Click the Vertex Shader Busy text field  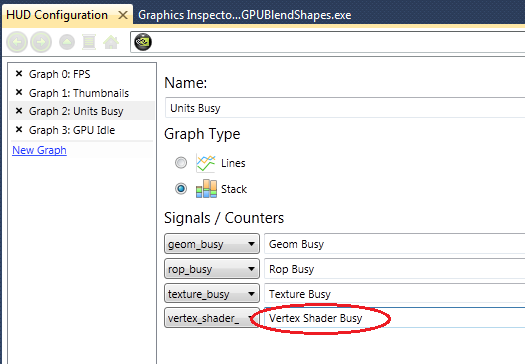click(394, 318)
